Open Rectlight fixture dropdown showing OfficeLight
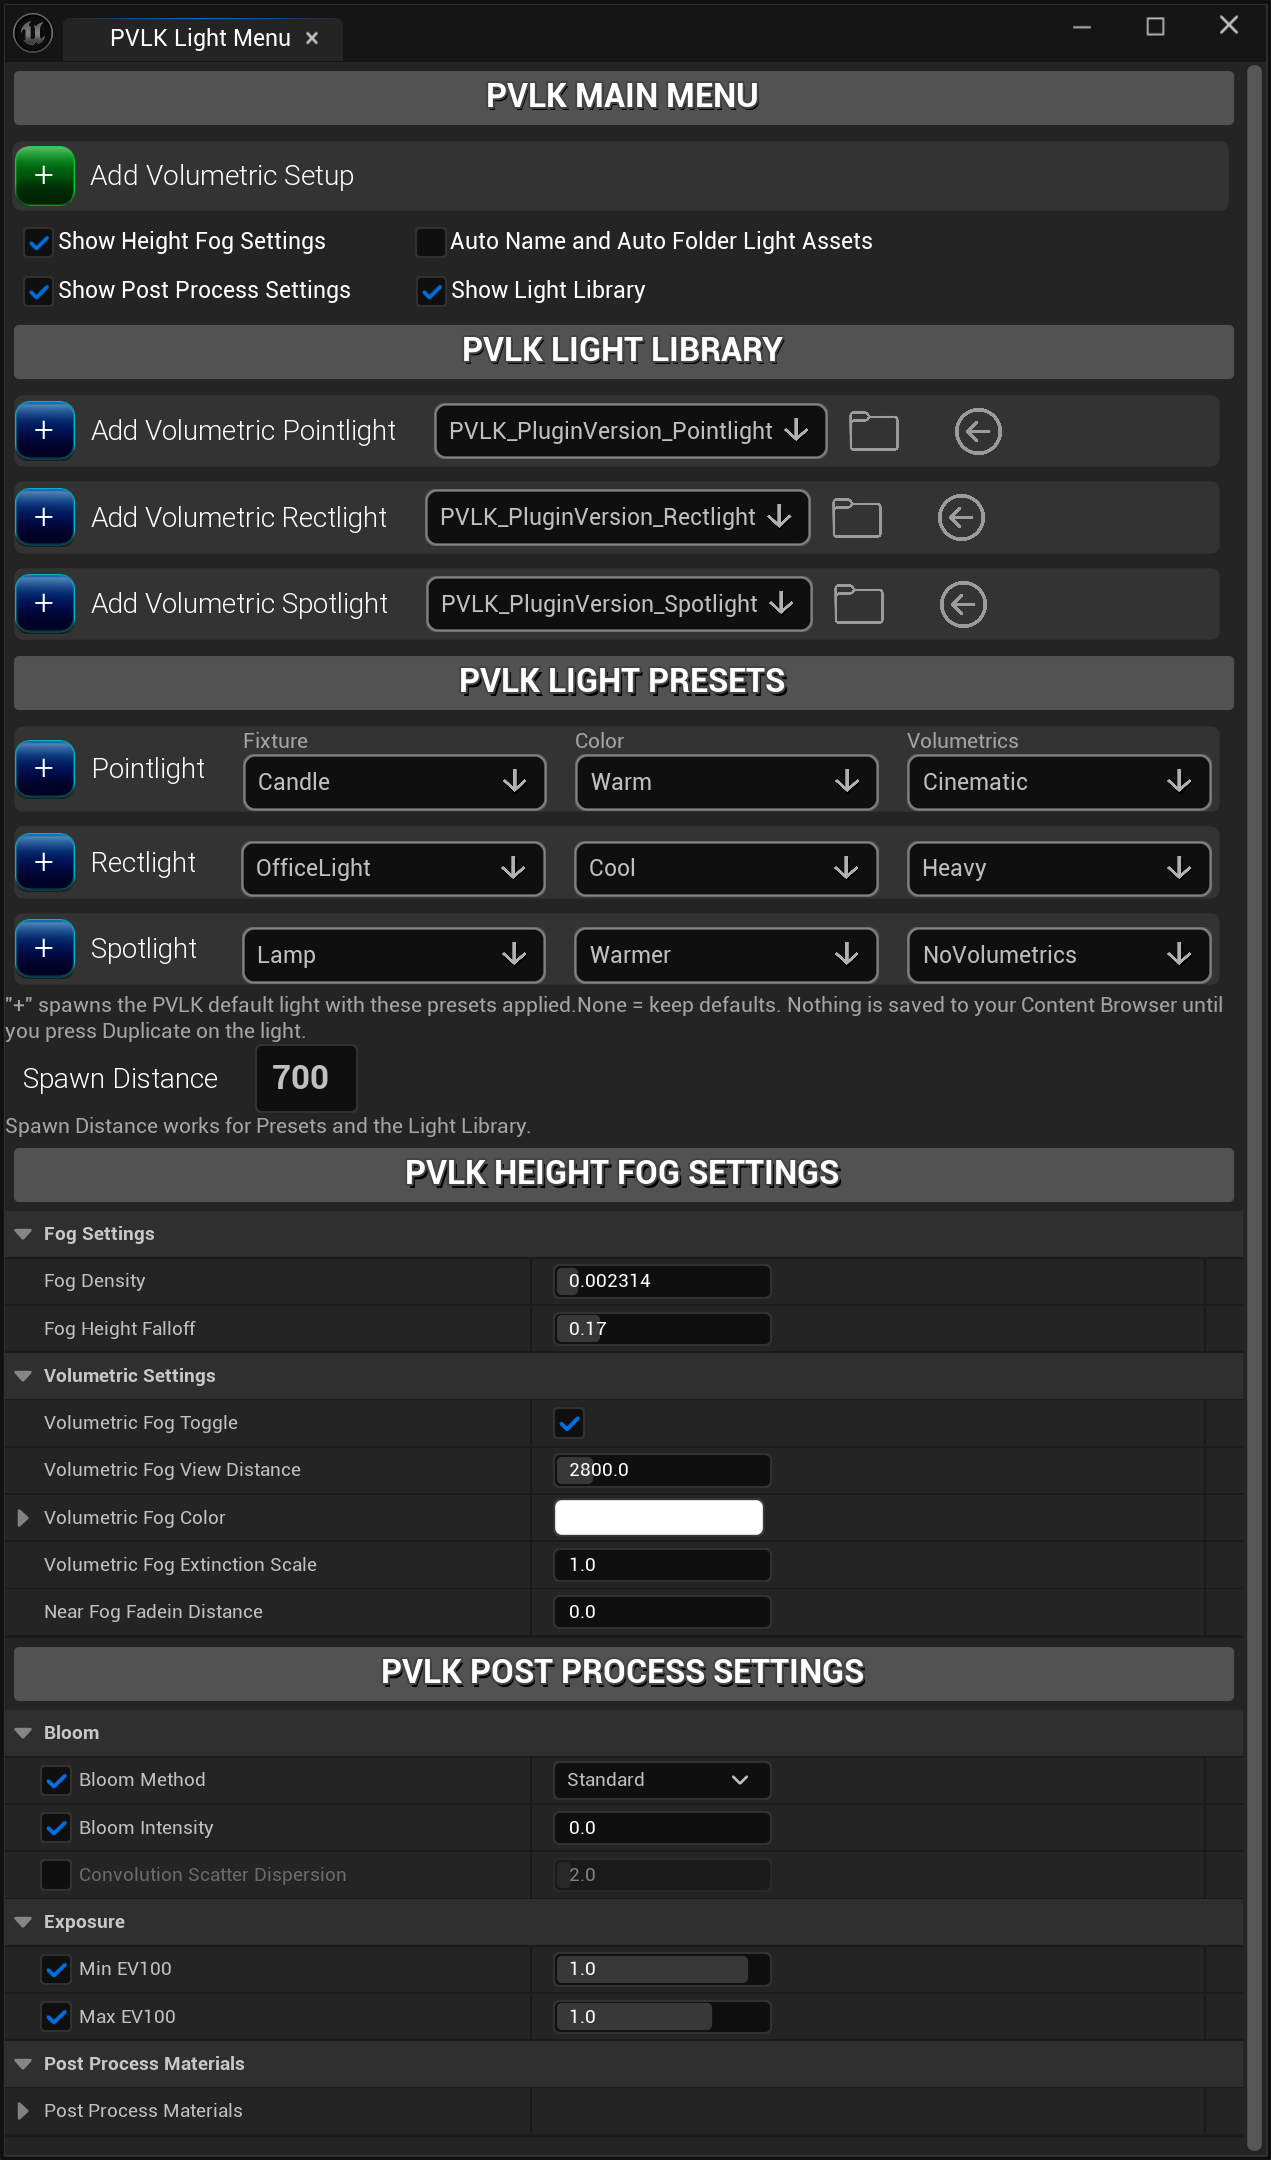 (x=393, y=868)
